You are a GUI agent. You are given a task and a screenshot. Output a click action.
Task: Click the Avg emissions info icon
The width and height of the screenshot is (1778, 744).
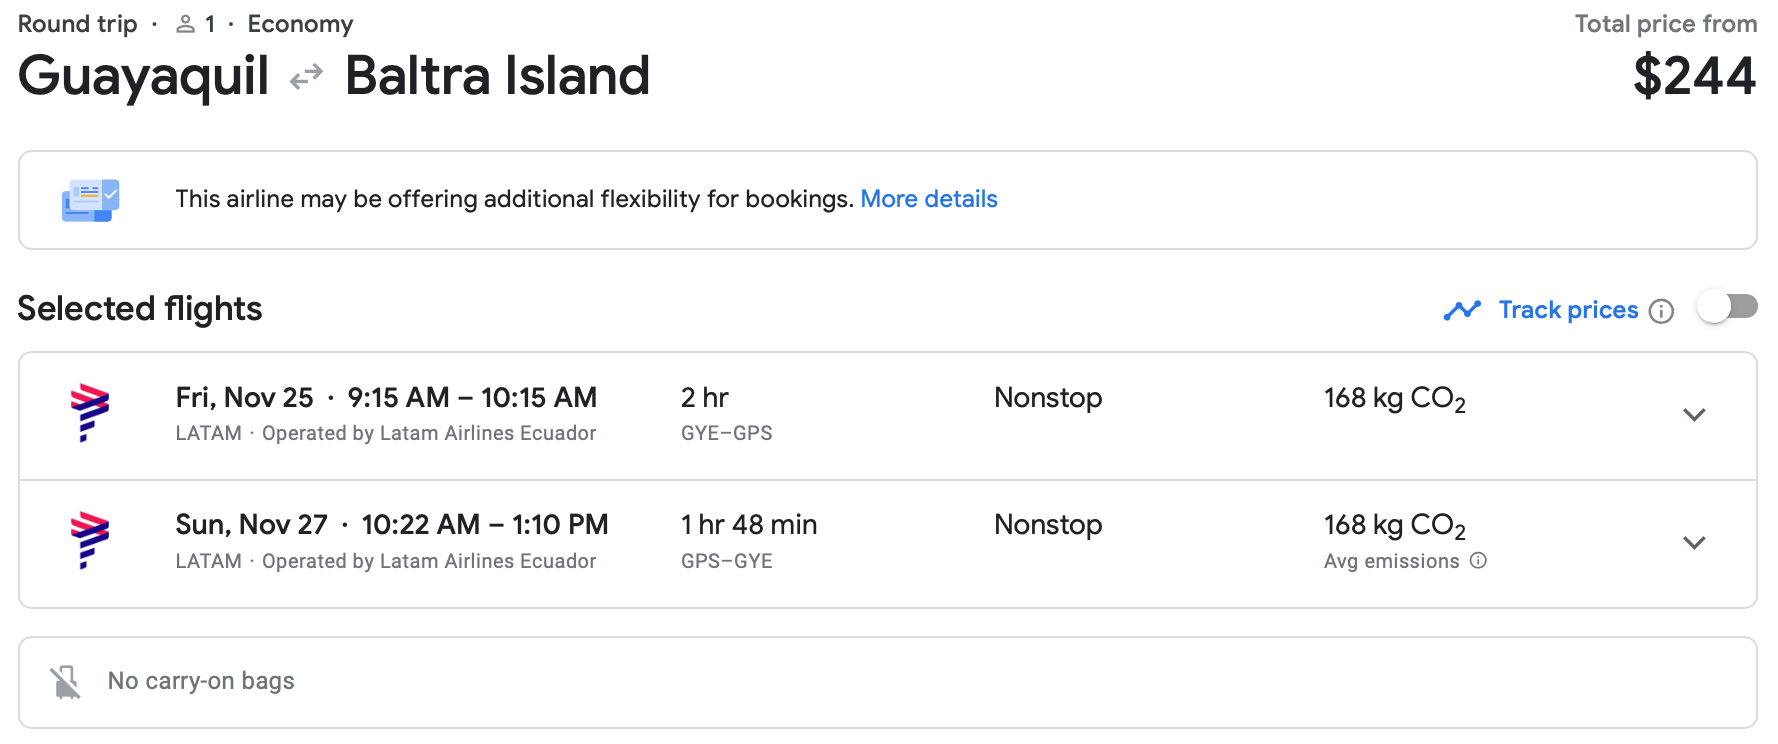(x=1478, y=561)
